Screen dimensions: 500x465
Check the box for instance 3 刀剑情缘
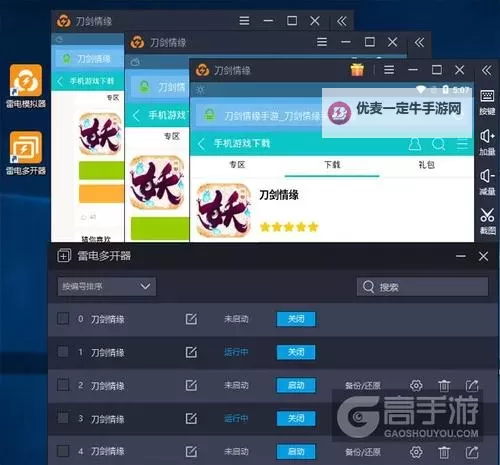(63, 418)
